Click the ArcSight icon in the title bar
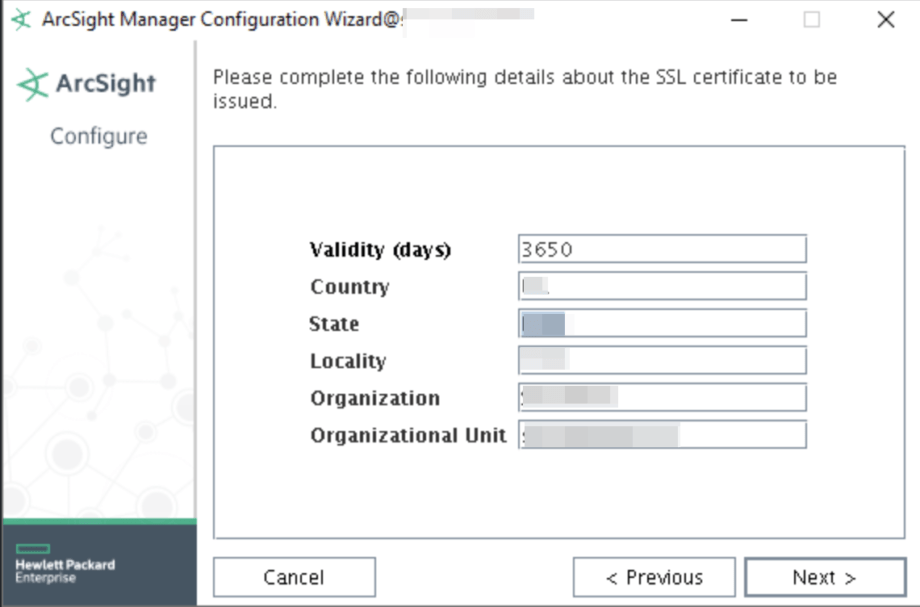 [x=21, y=18]
